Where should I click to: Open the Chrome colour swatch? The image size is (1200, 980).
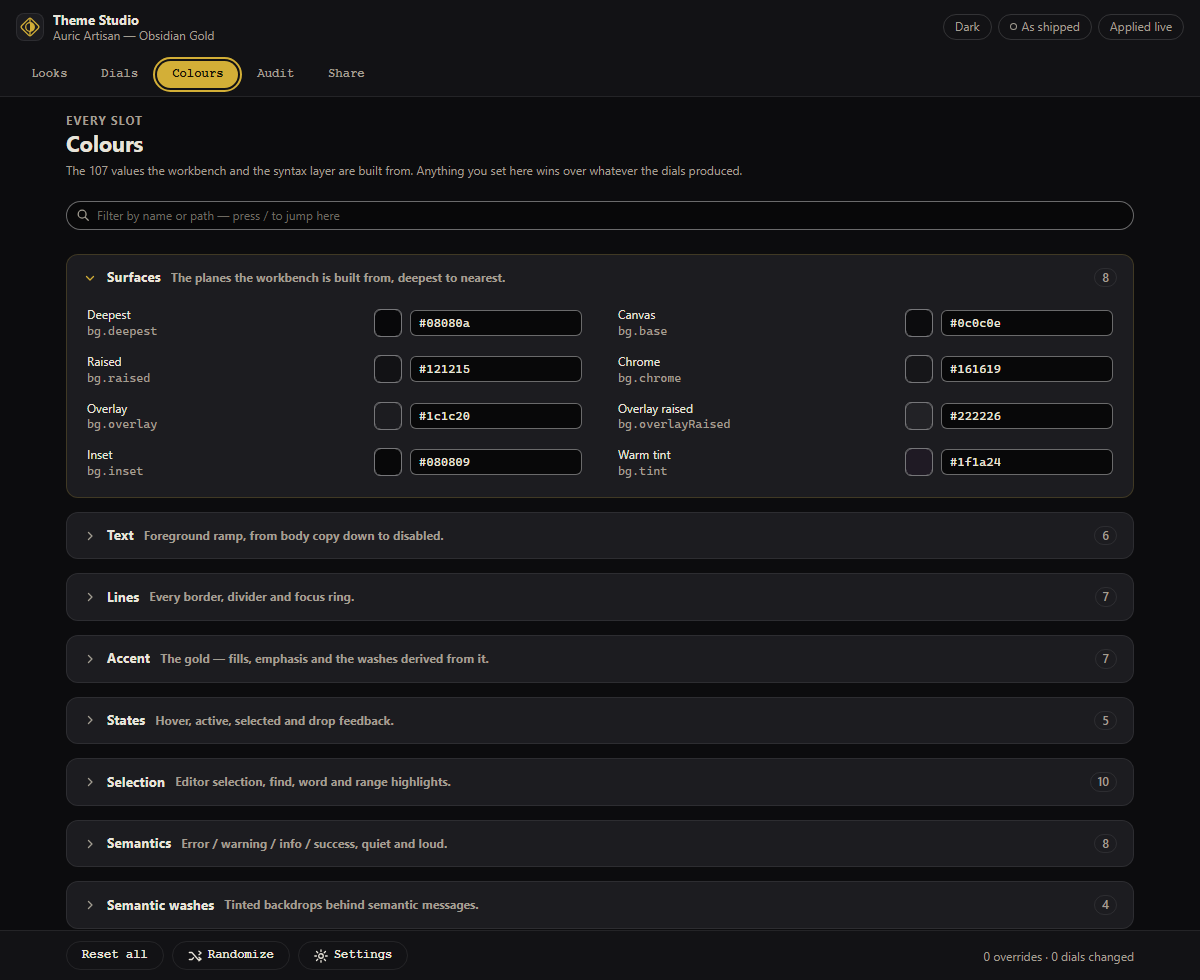[x=919, y=369]
